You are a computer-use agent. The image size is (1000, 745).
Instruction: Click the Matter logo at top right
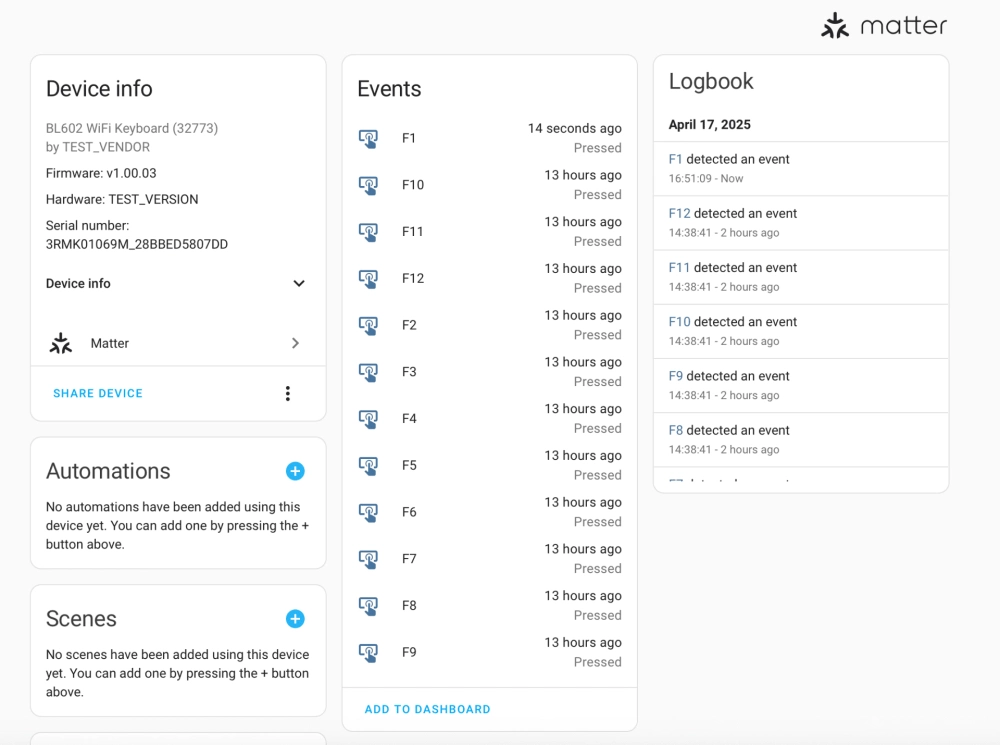(x=883, y=26)
